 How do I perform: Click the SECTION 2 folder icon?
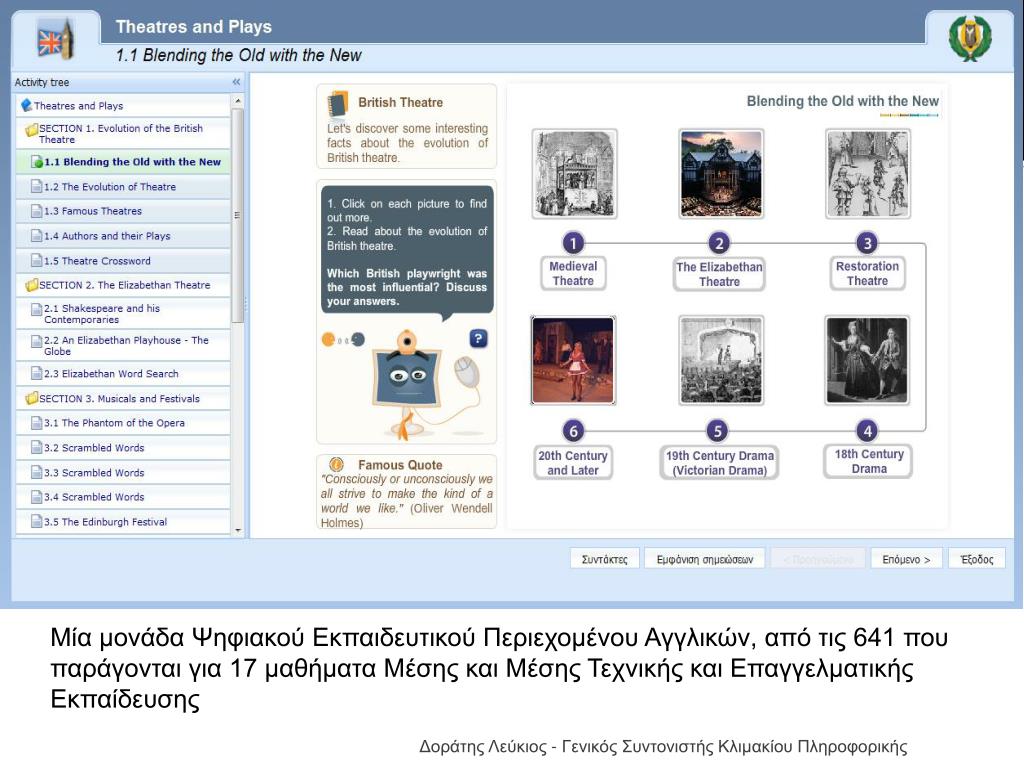click(31, 285)
